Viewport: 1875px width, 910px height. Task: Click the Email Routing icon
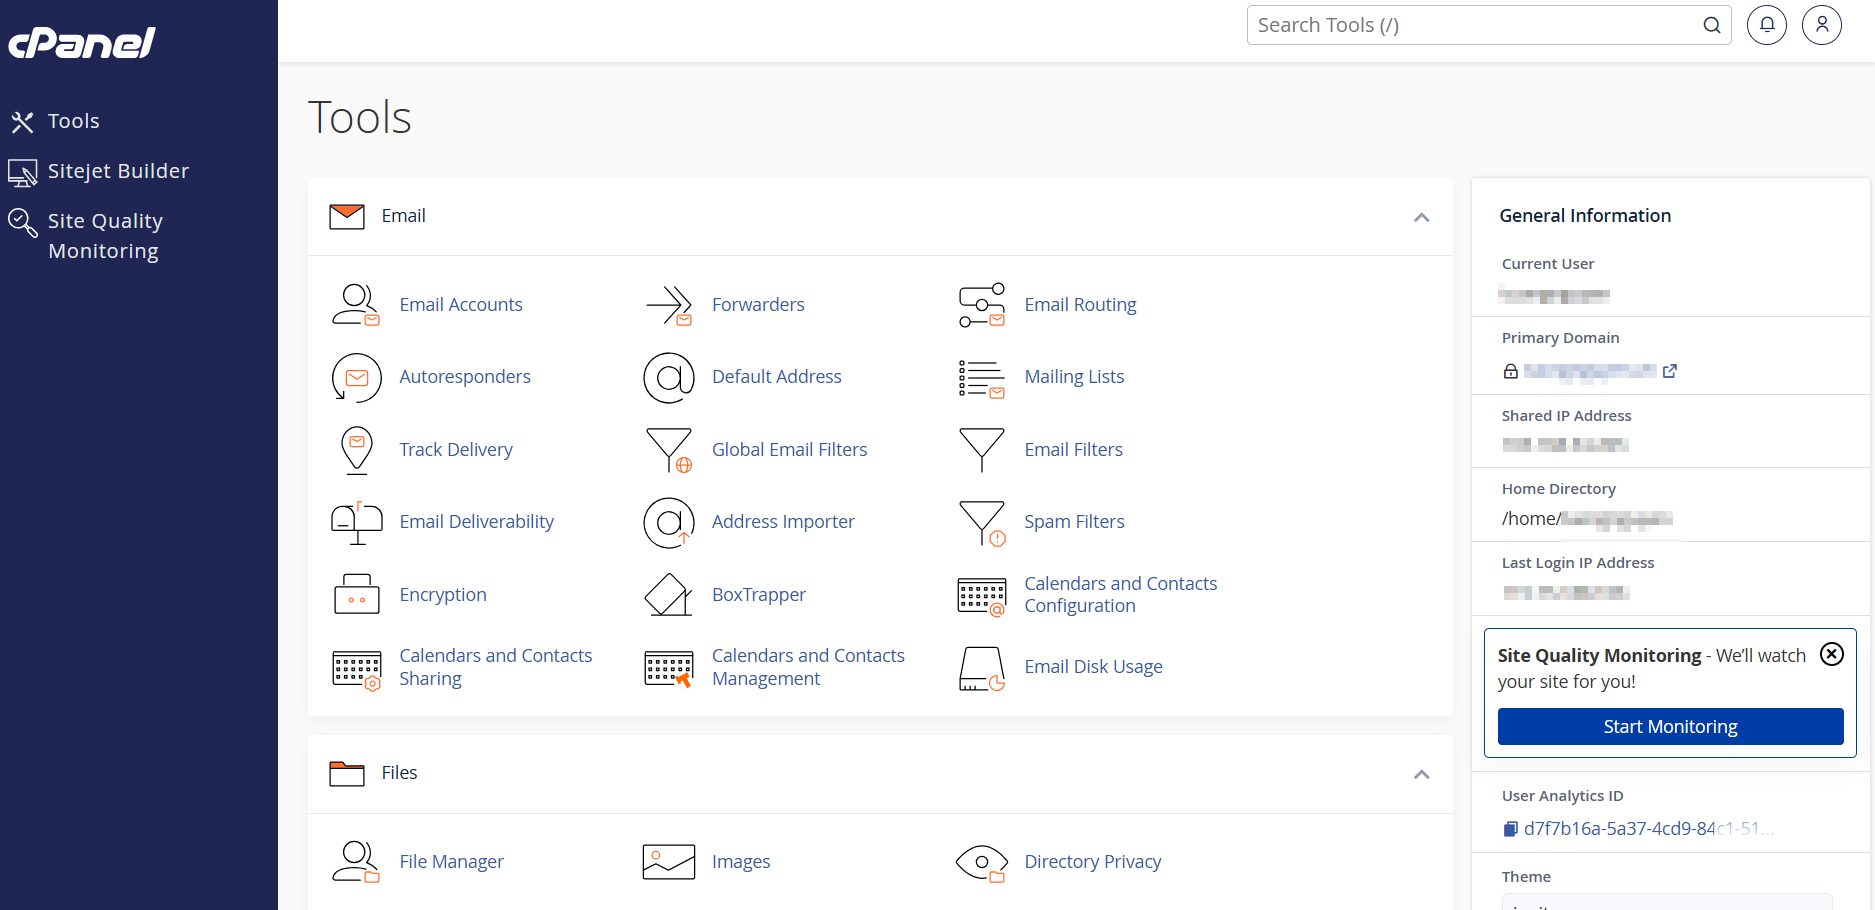point(982,305)
